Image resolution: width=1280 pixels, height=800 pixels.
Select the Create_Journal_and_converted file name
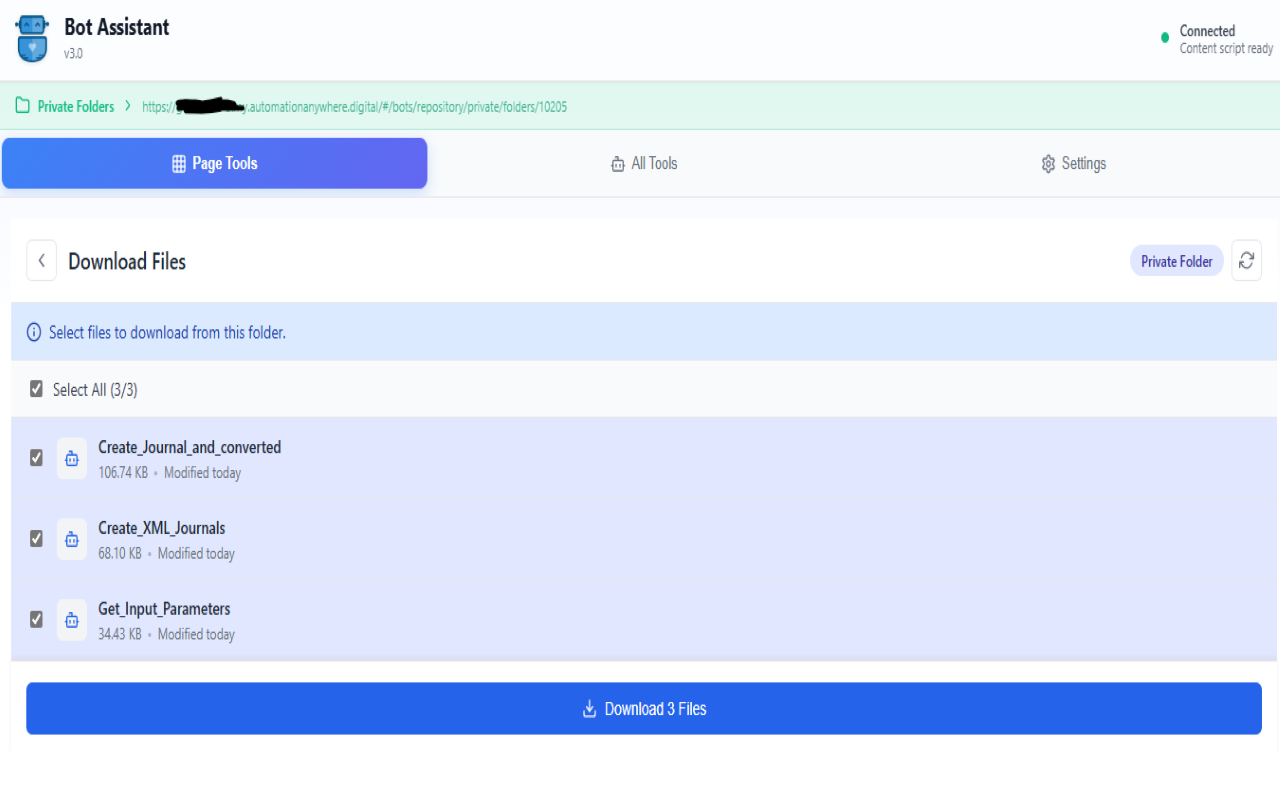coord(189,447)
